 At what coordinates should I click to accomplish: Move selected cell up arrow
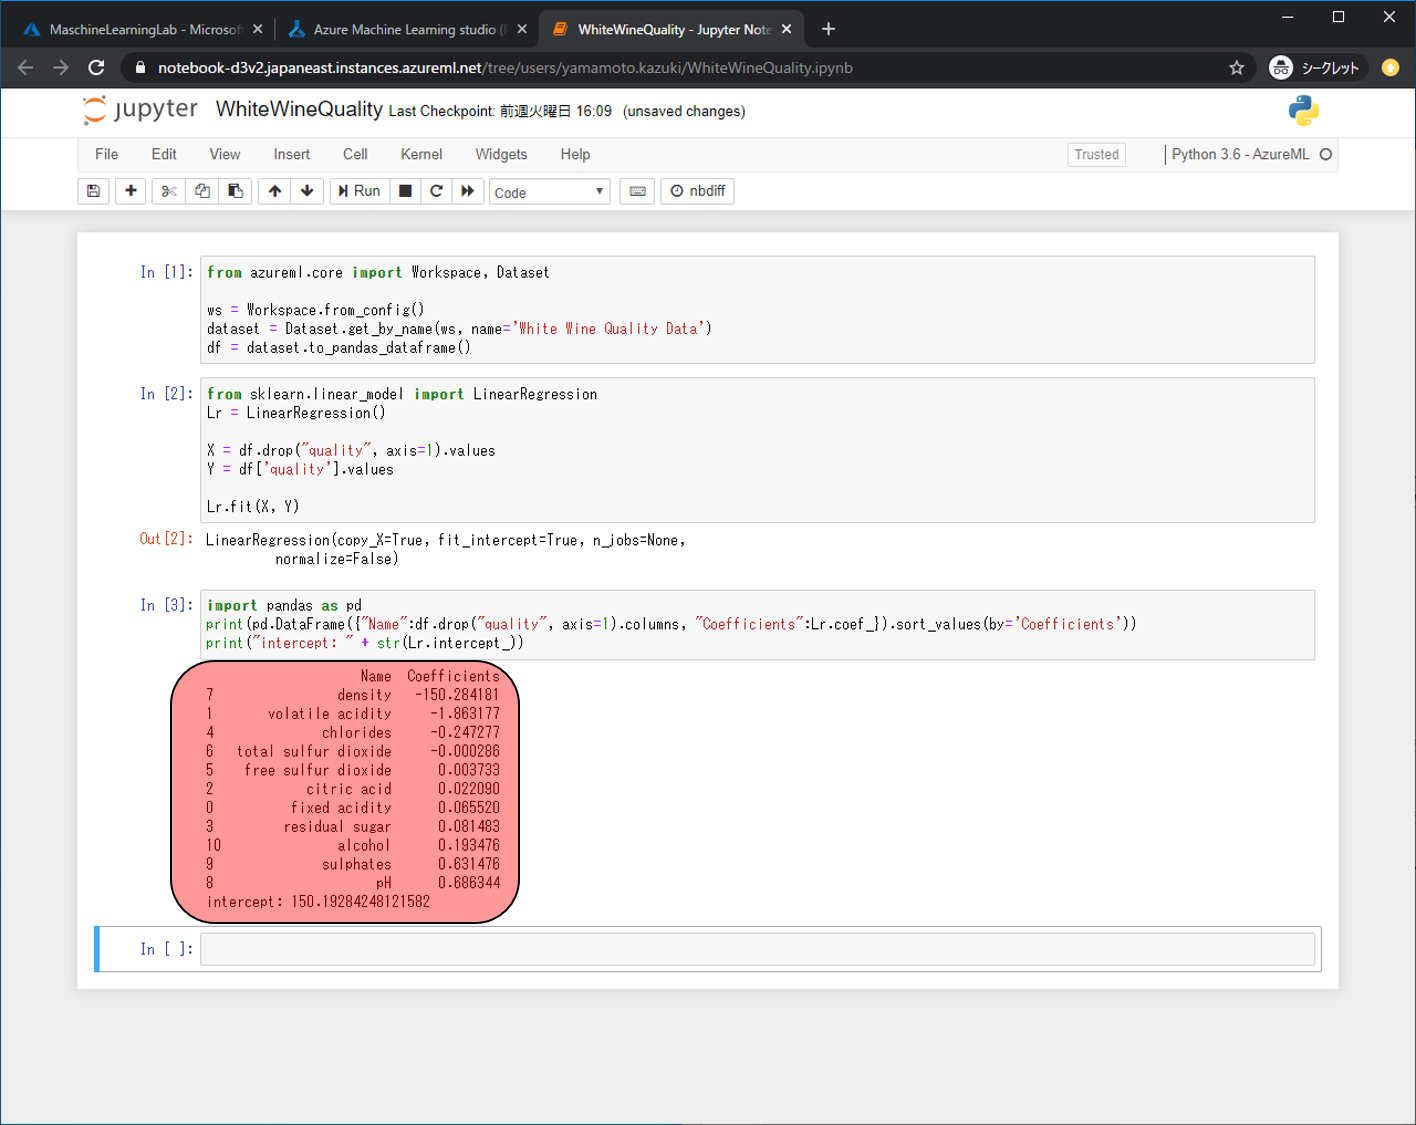coord(275,191)
